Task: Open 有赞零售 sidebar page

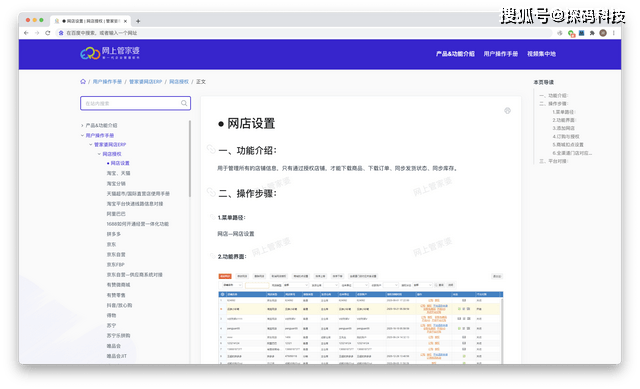Action: 116,295
